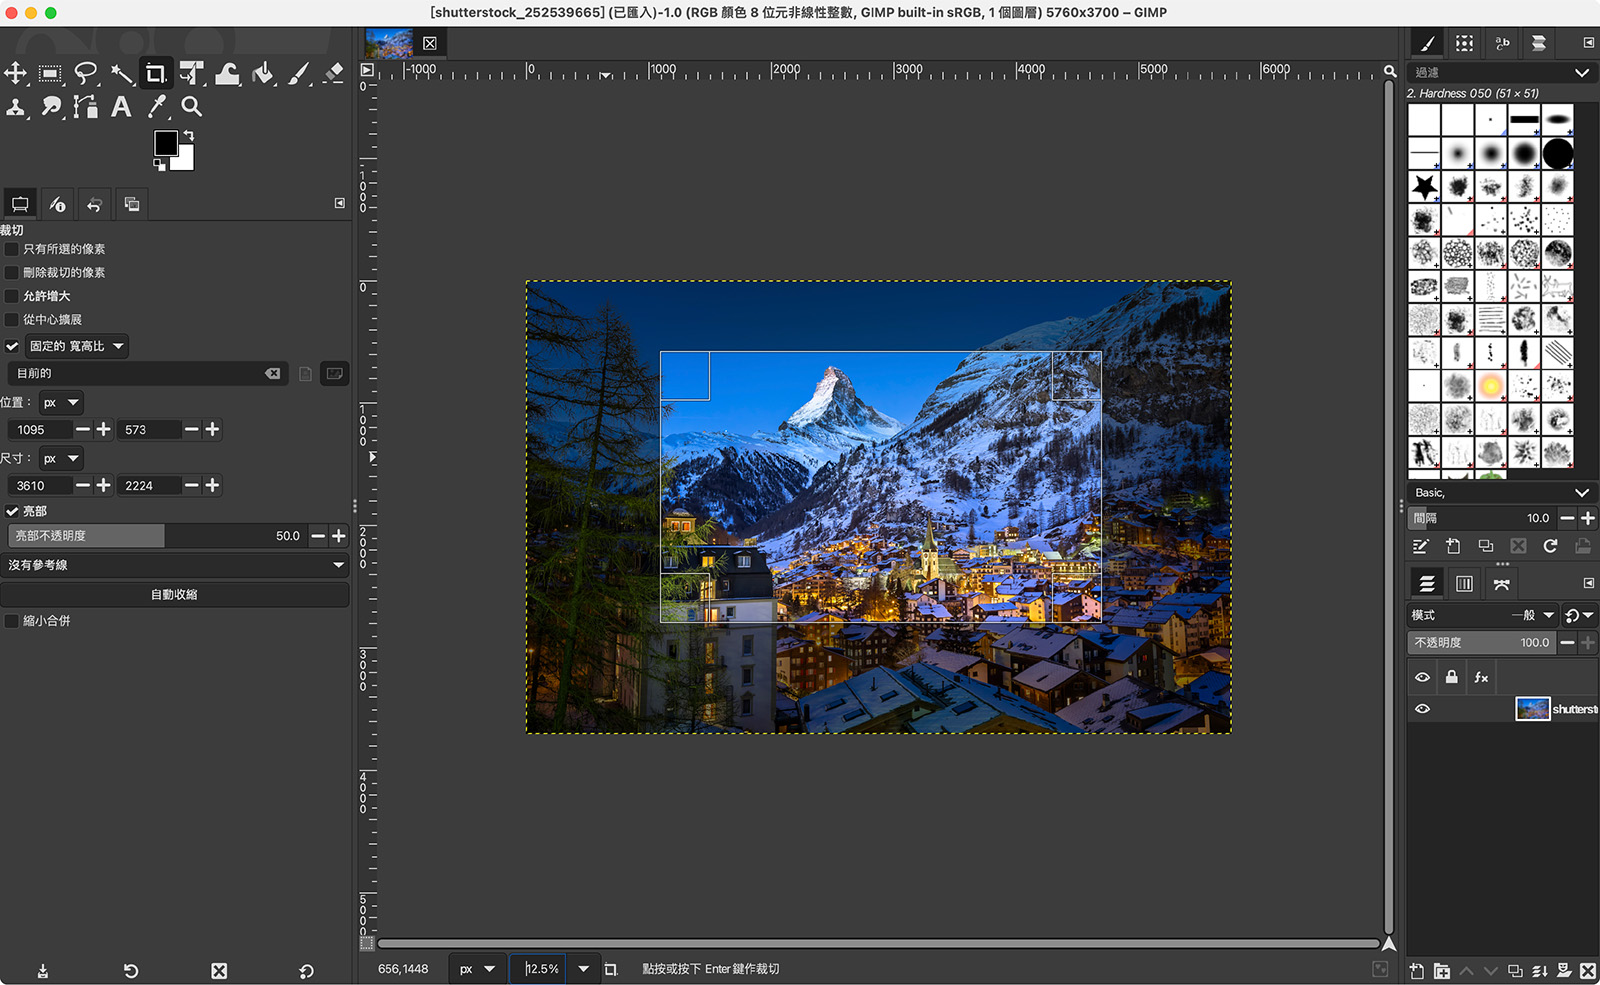Switch to the Tool Options tab
Screen dimensions: 1600x985
click(x=20, y=204)
